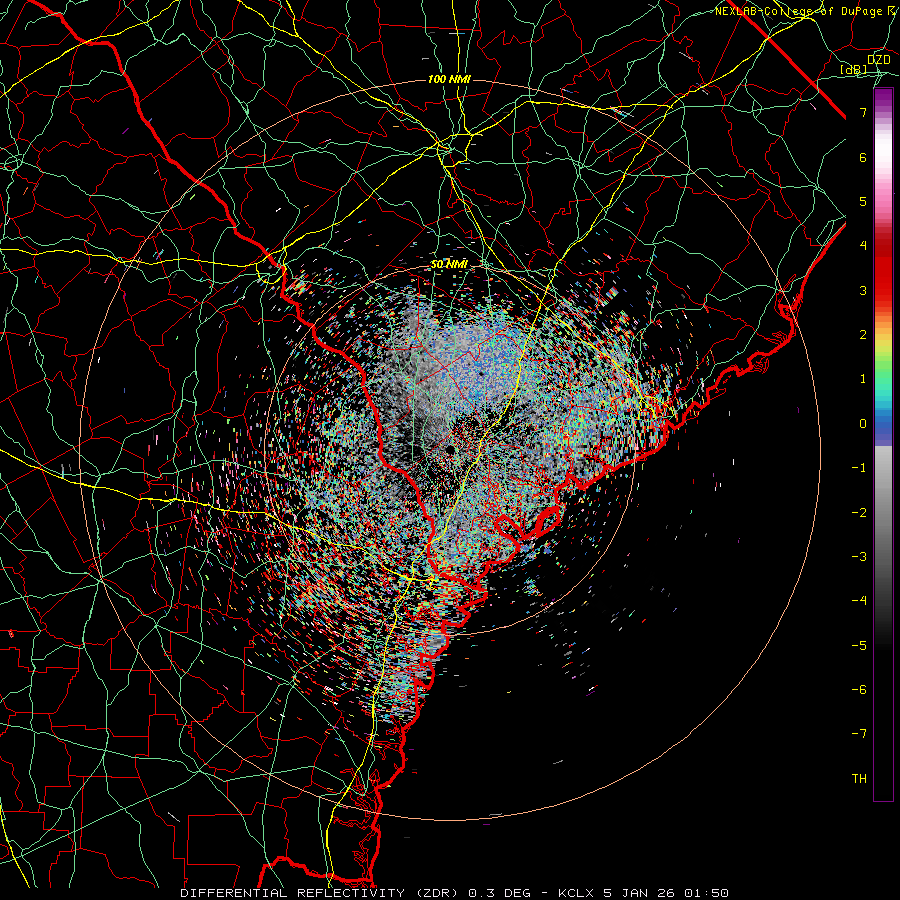Click the 0.3 DEG elevation text in caption

point(500,893)
